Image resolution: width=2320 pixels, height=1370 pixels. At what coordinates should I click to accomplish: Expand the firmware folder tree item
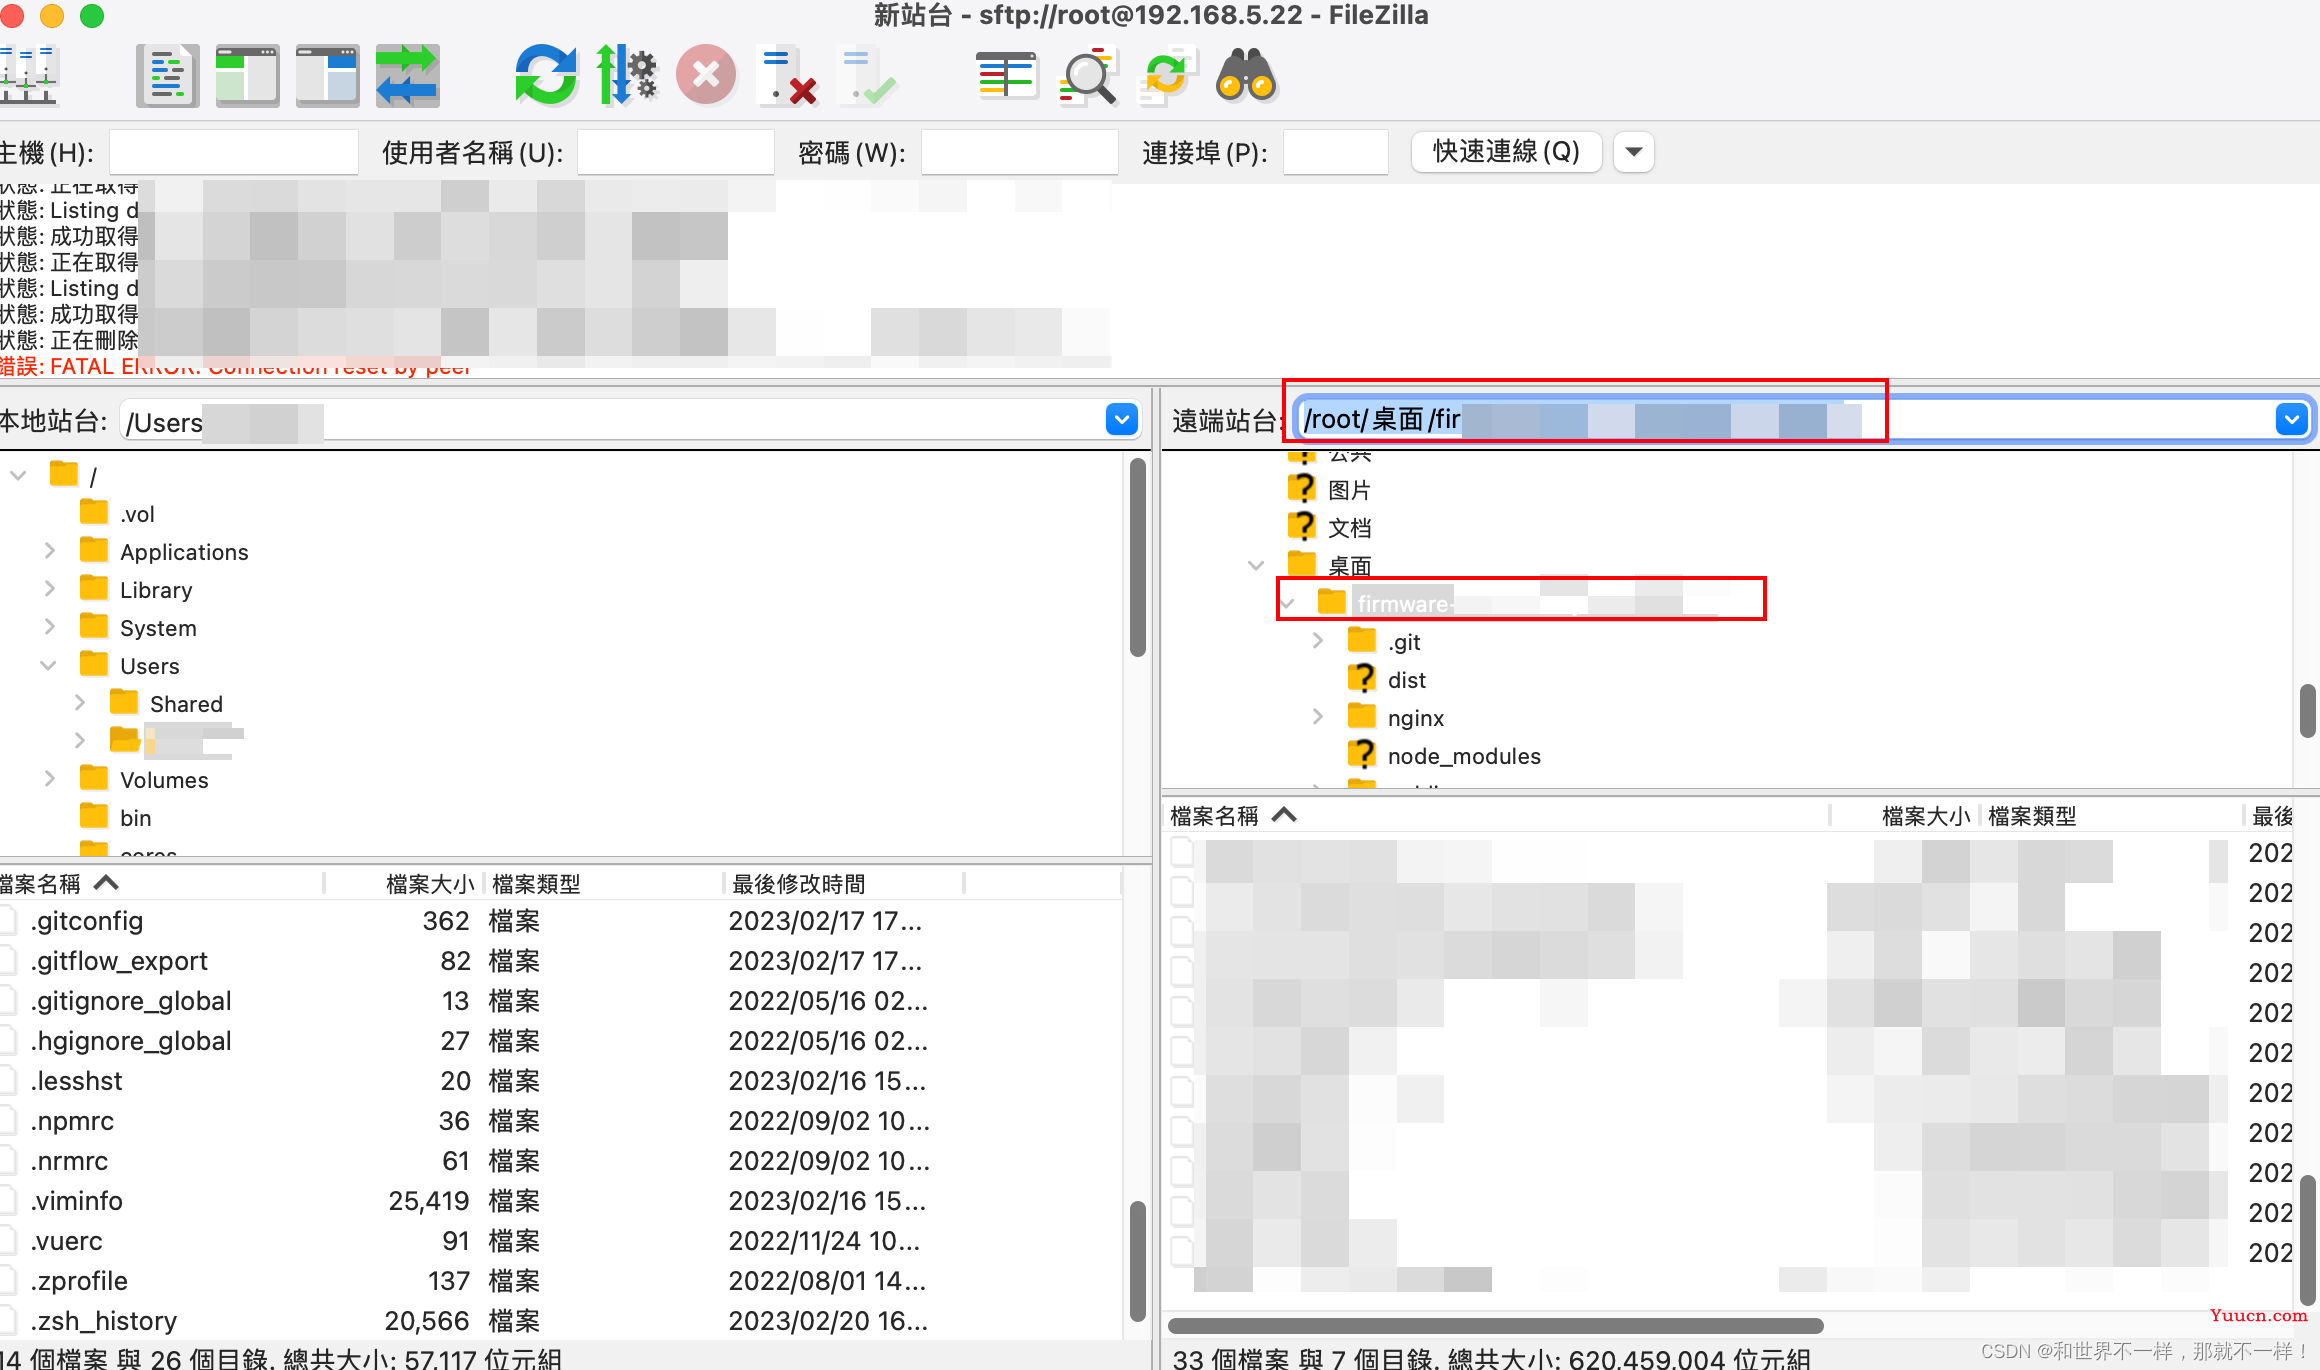click(1288, 602)
